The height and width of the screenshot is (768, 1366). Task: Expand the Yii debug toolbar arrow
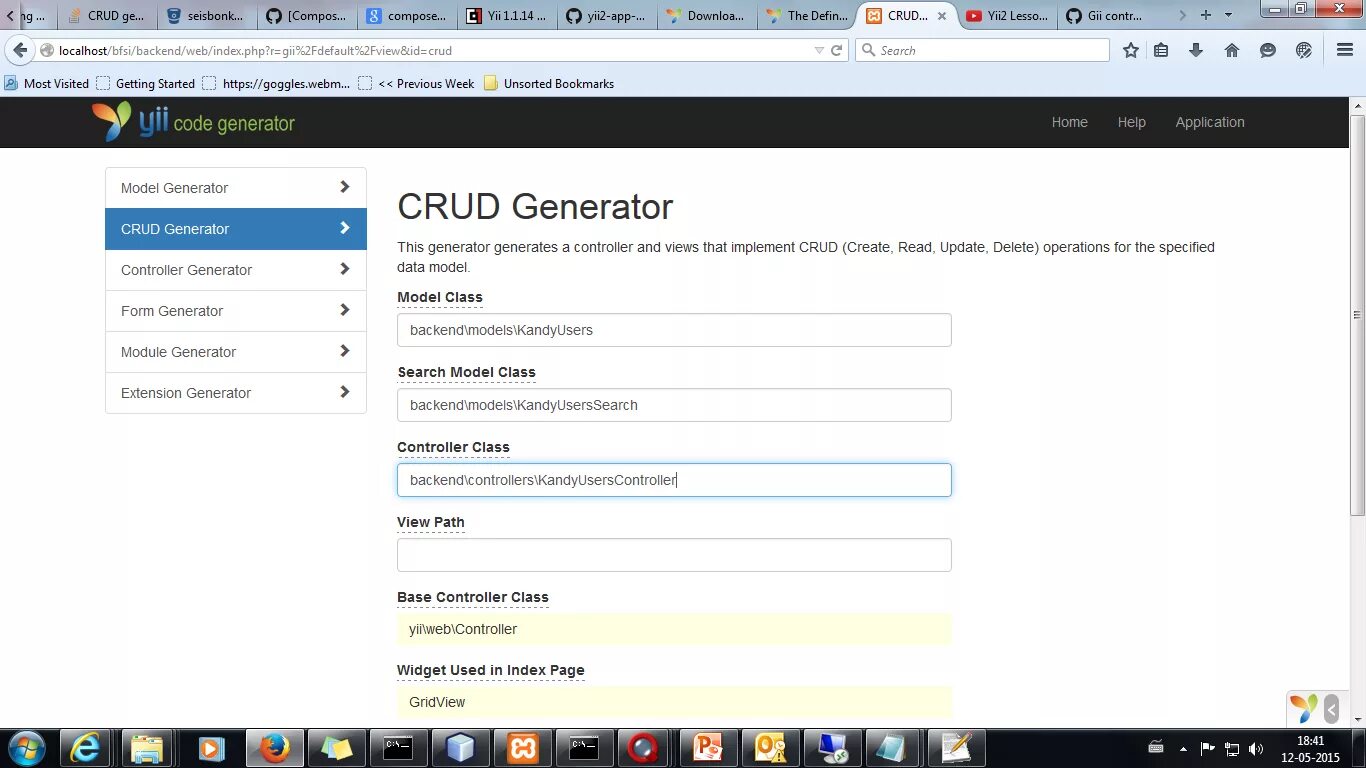1331,709
